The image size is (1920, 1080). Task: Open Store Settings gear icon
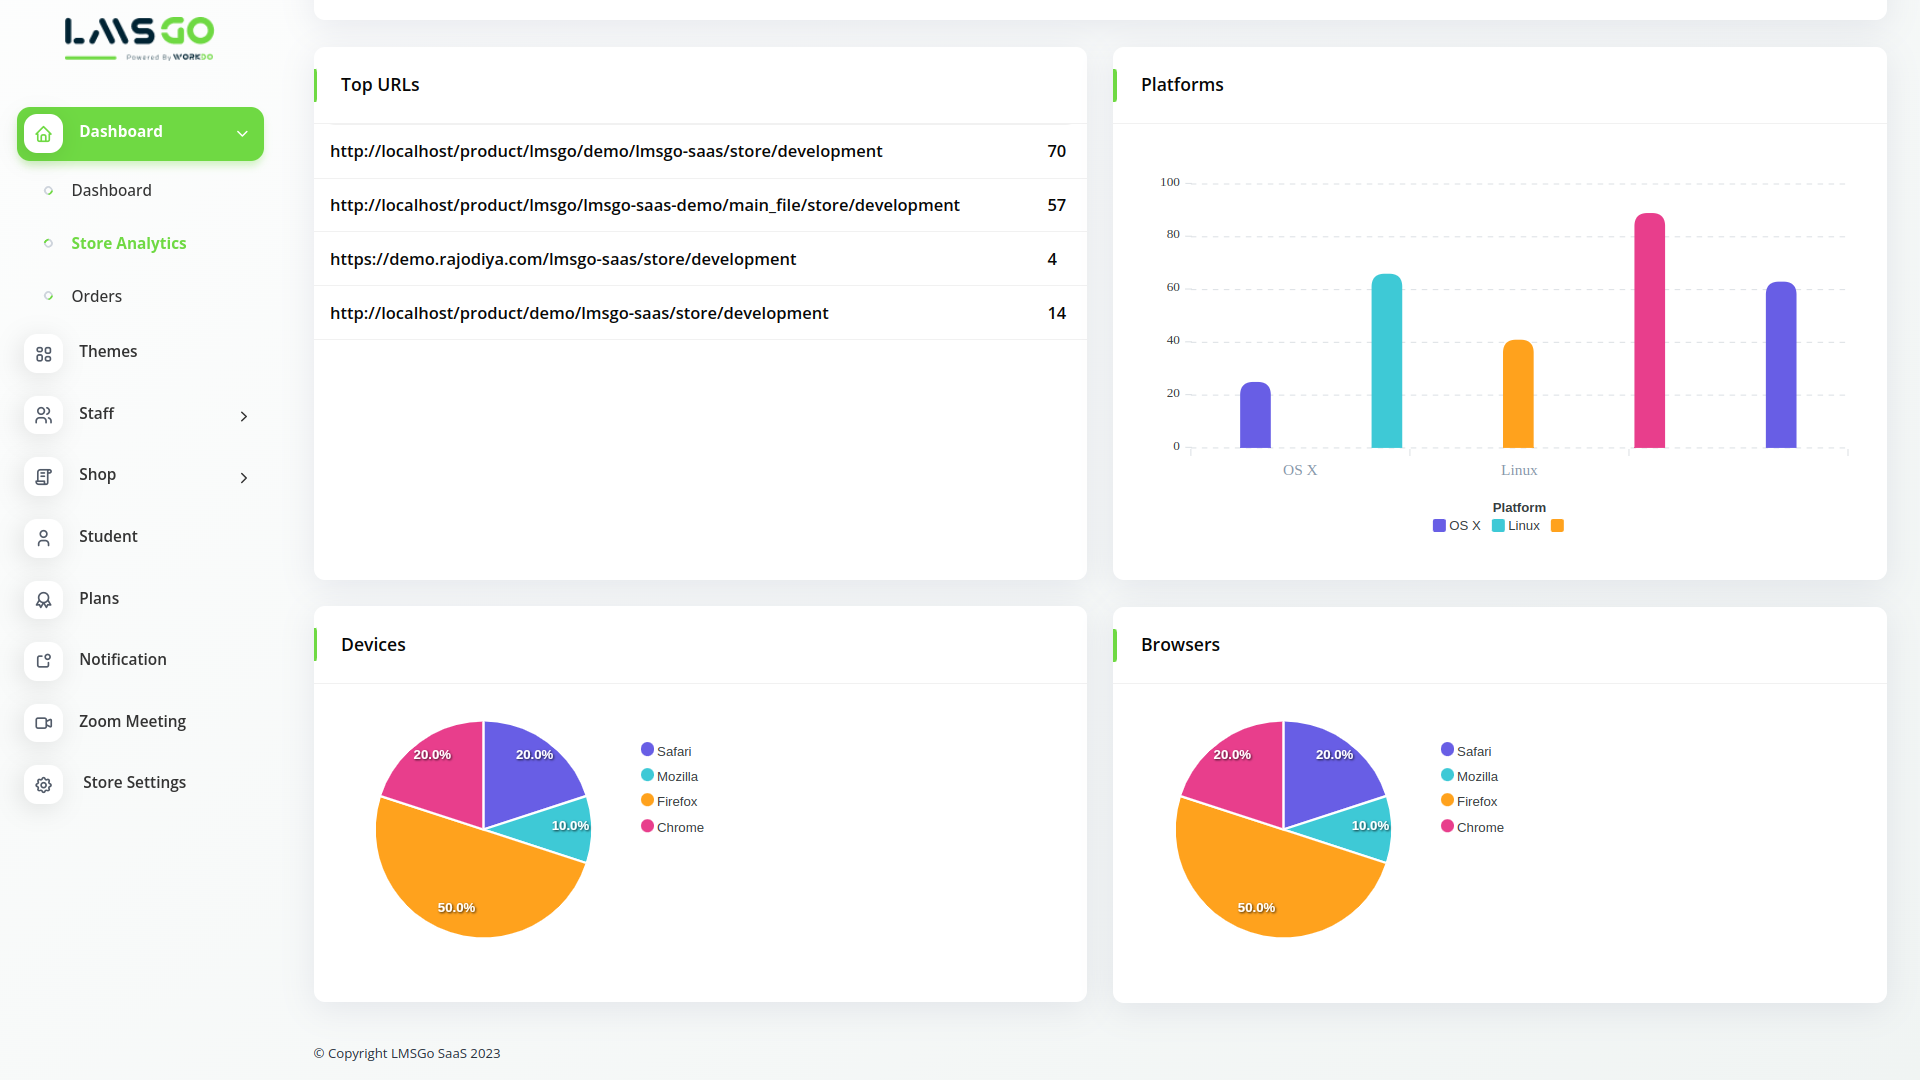coord(43,785)
